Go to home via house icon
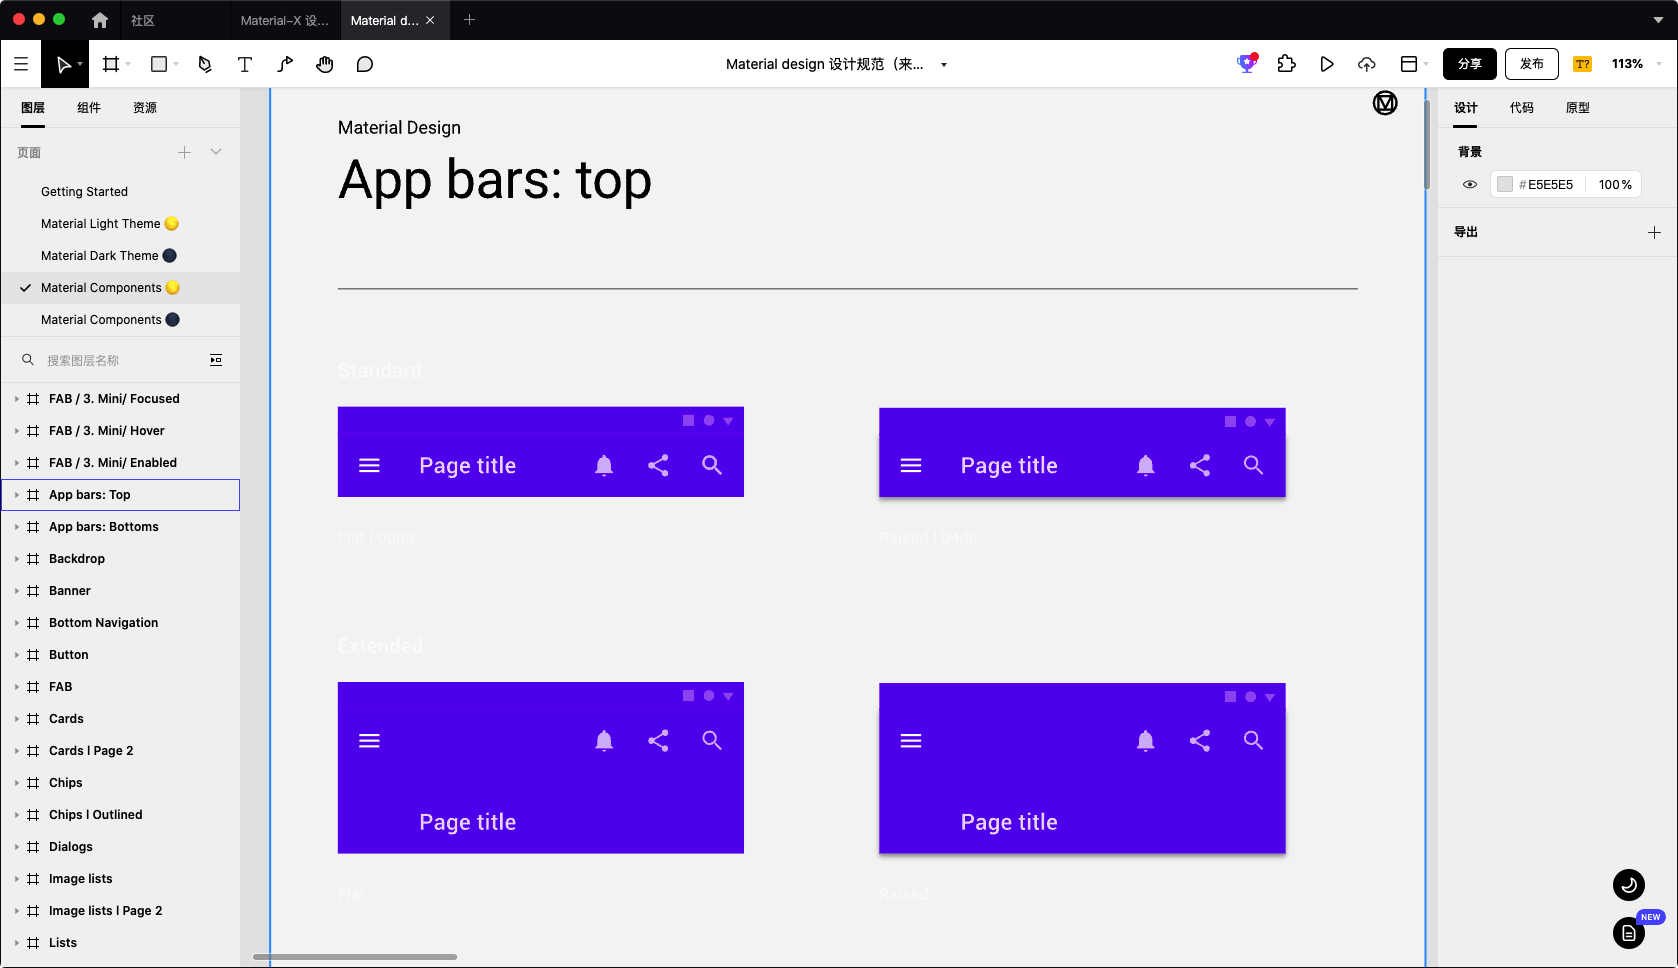This screenshot has width=1678, height=968. pos(100,20)
